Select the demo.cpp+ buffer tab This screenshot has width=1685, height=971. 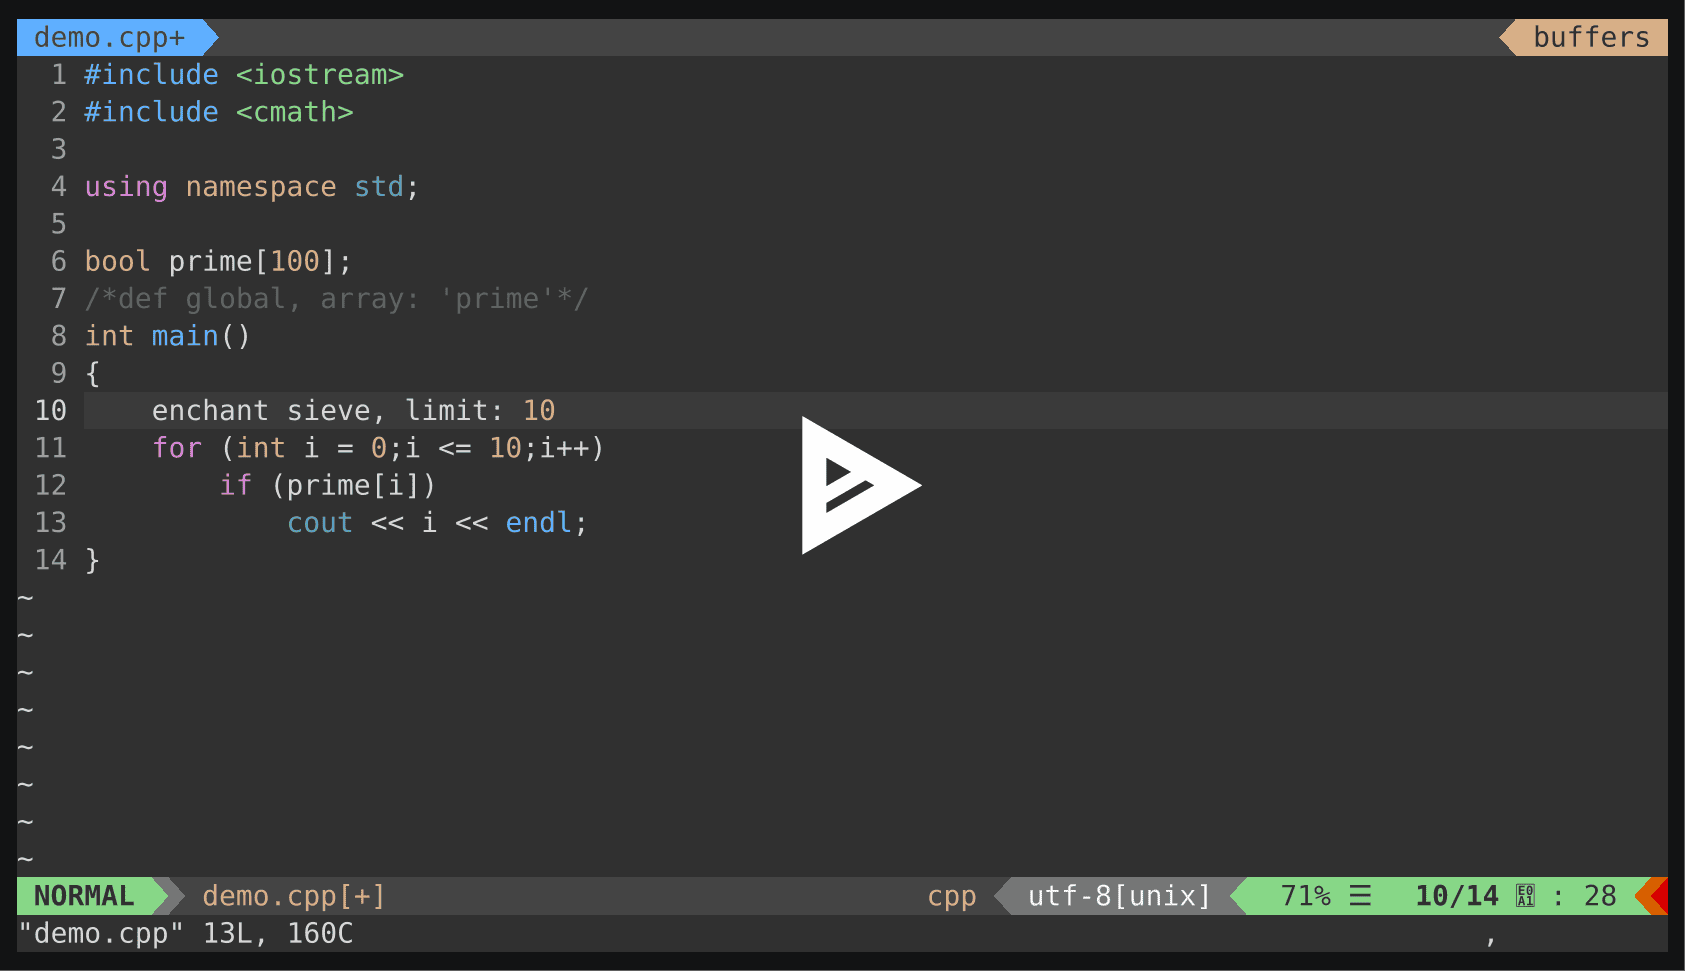(x=110, y=38)
